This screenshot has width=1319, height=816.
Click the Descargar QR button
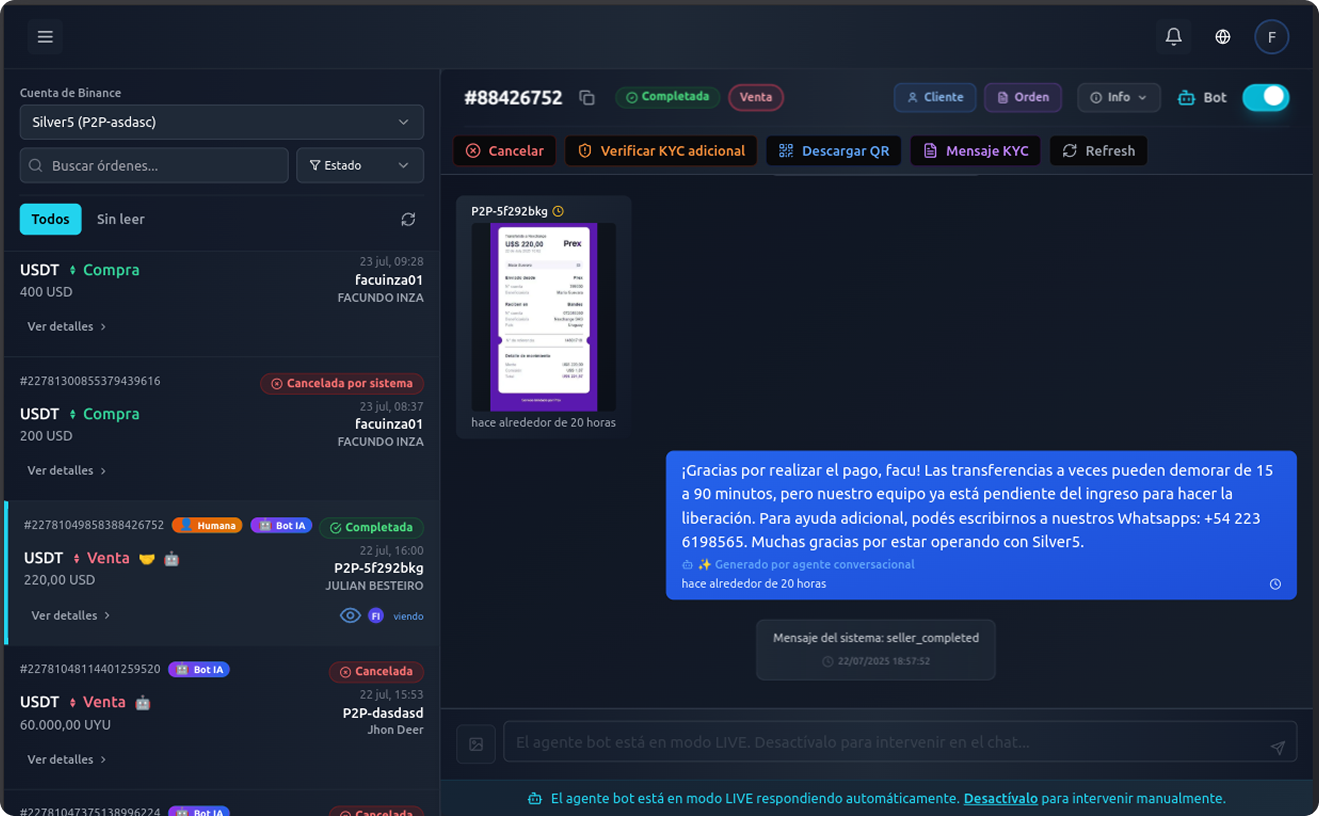pyautogui.click(x=834, y=151)
